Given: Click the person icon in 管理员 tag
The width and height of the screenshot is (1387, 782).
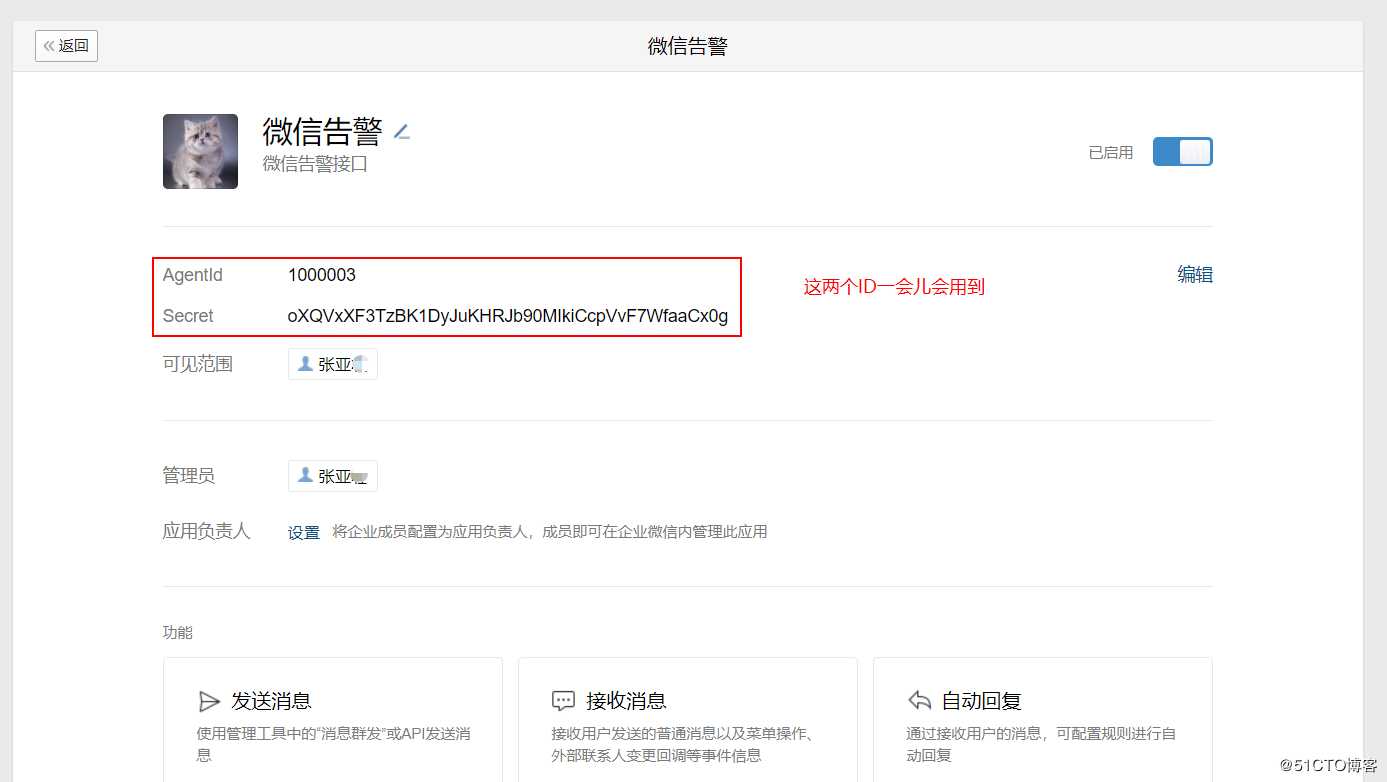Looking at the screenshot, I should point(306,475).
